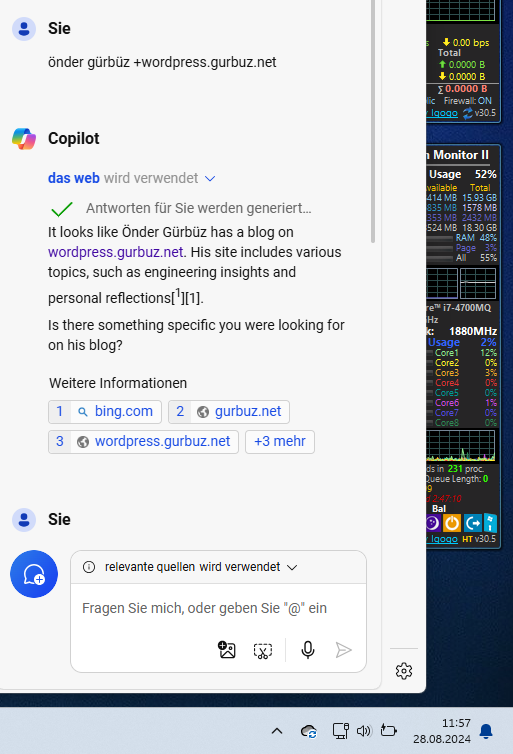Click the 'RAM 48%' bar row
513x754 pixels.
click(462, 238)
